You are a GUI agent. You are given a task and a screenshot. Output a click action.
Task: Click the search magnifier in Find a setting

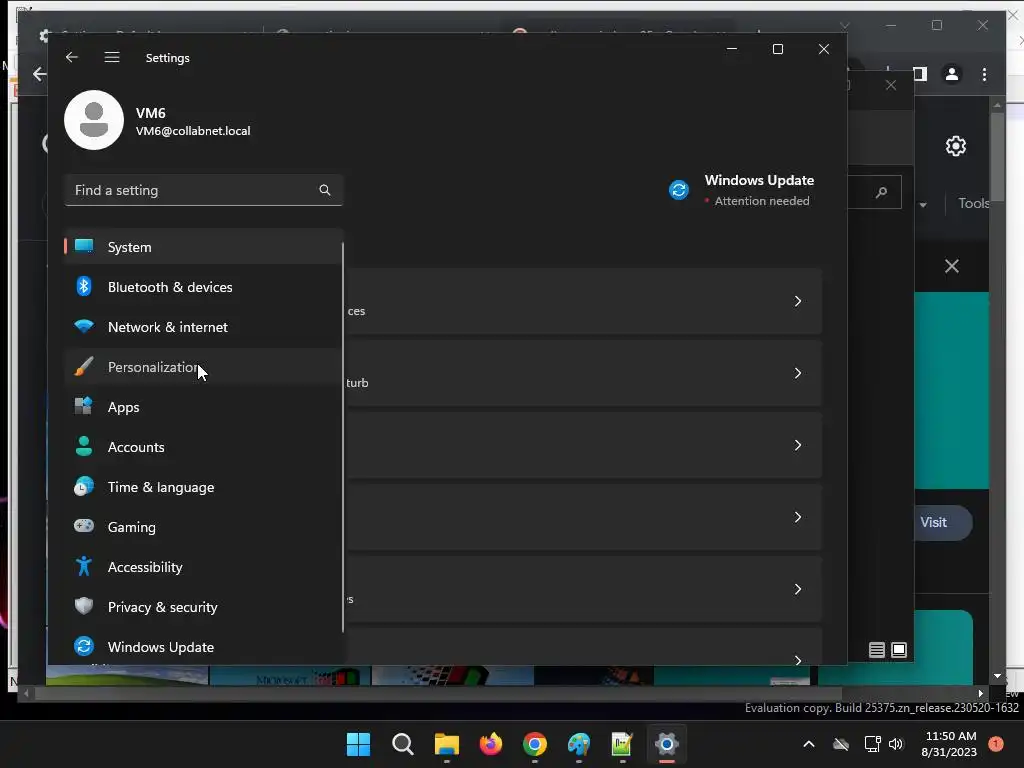tap(325, 190)
